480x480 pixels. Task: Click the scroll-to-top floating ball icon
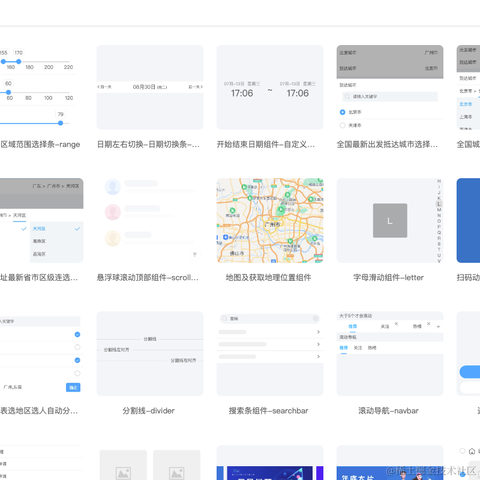point(195,254)
